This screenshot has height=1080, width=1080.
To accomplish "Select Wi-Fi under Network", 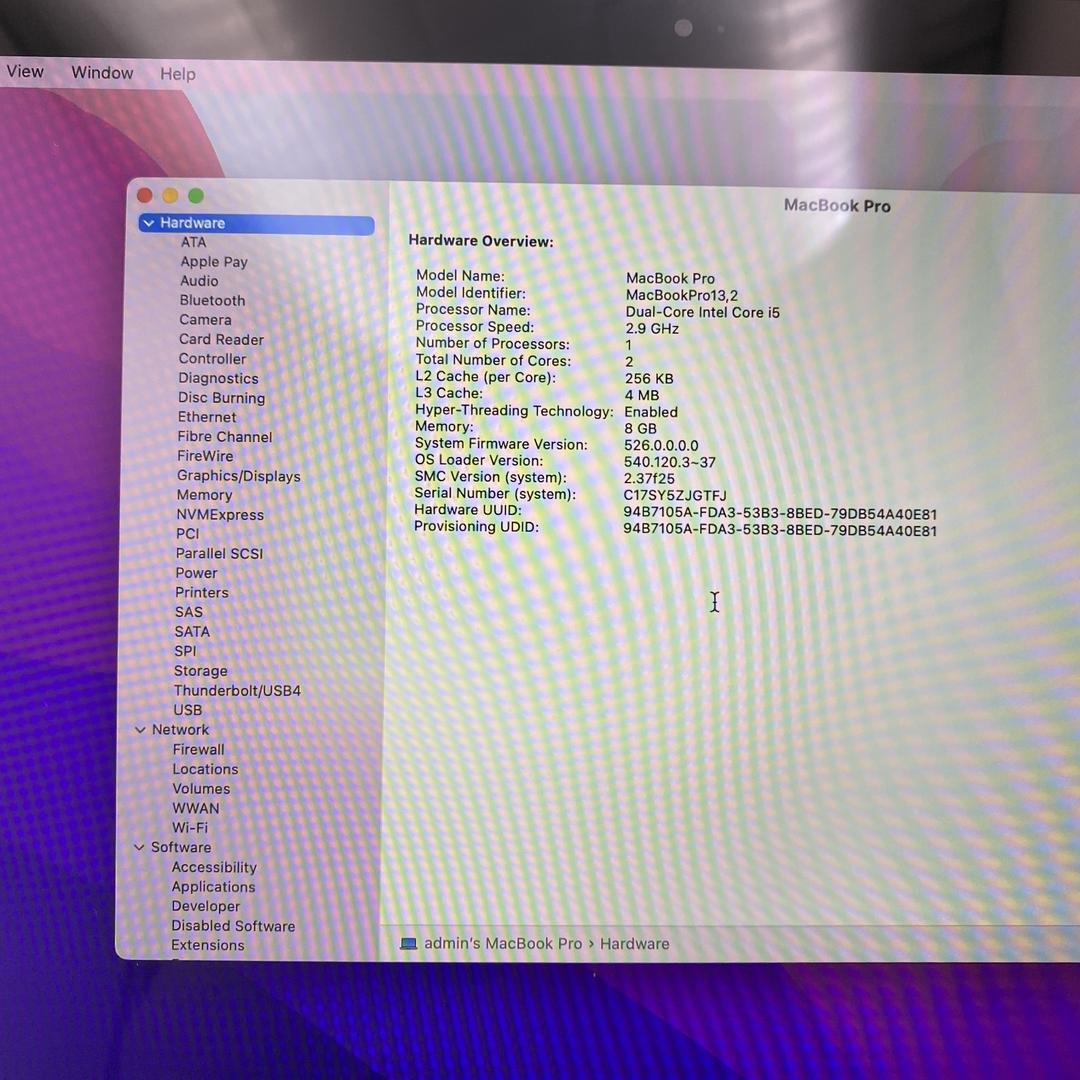I will 189,828.
